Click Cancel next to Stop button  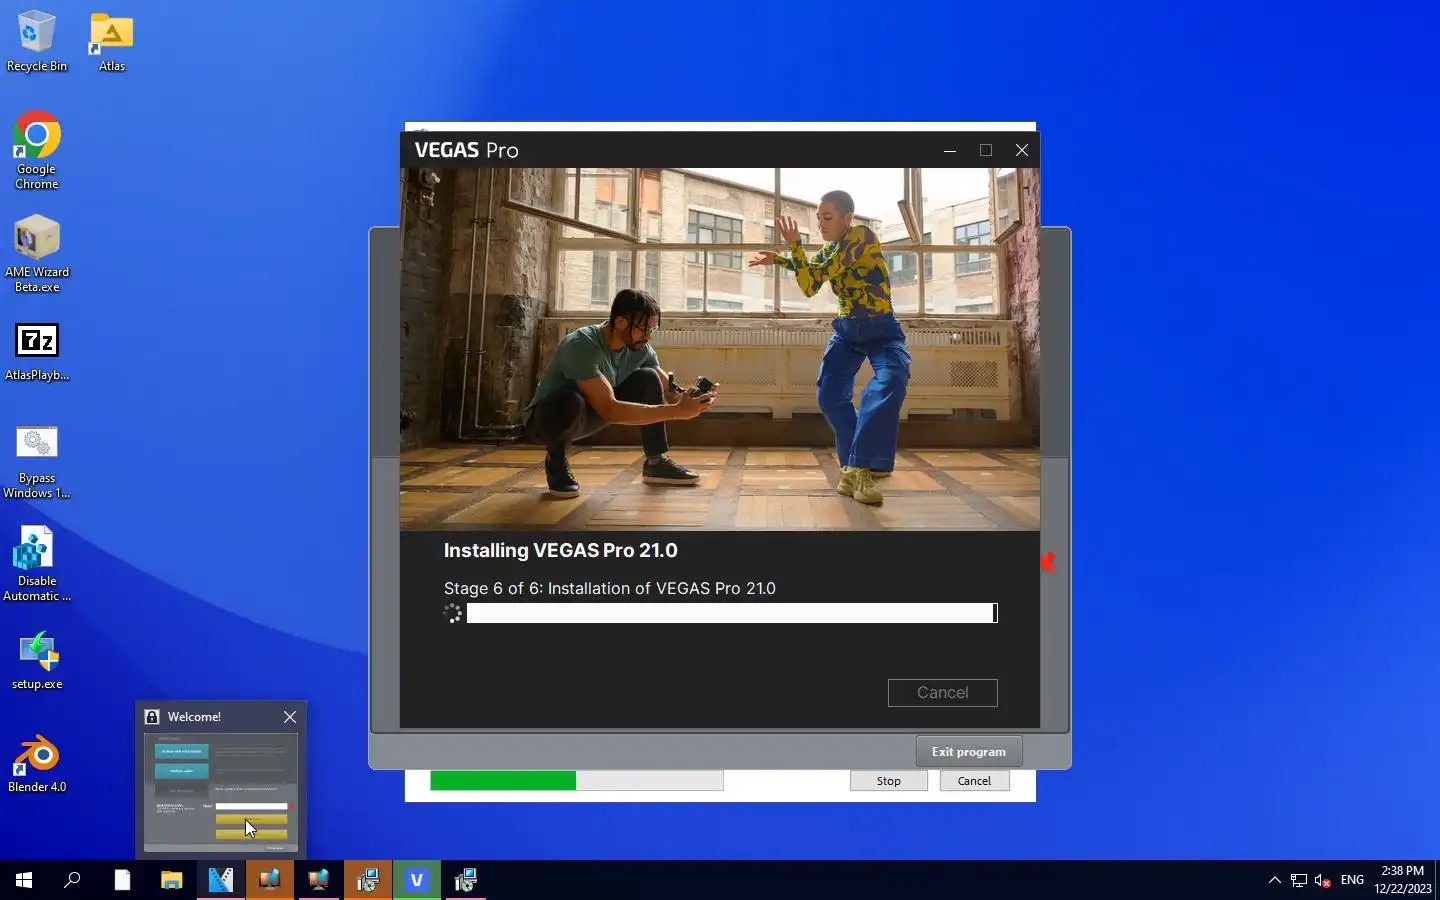pyautogui.click(x=974, y=781)
